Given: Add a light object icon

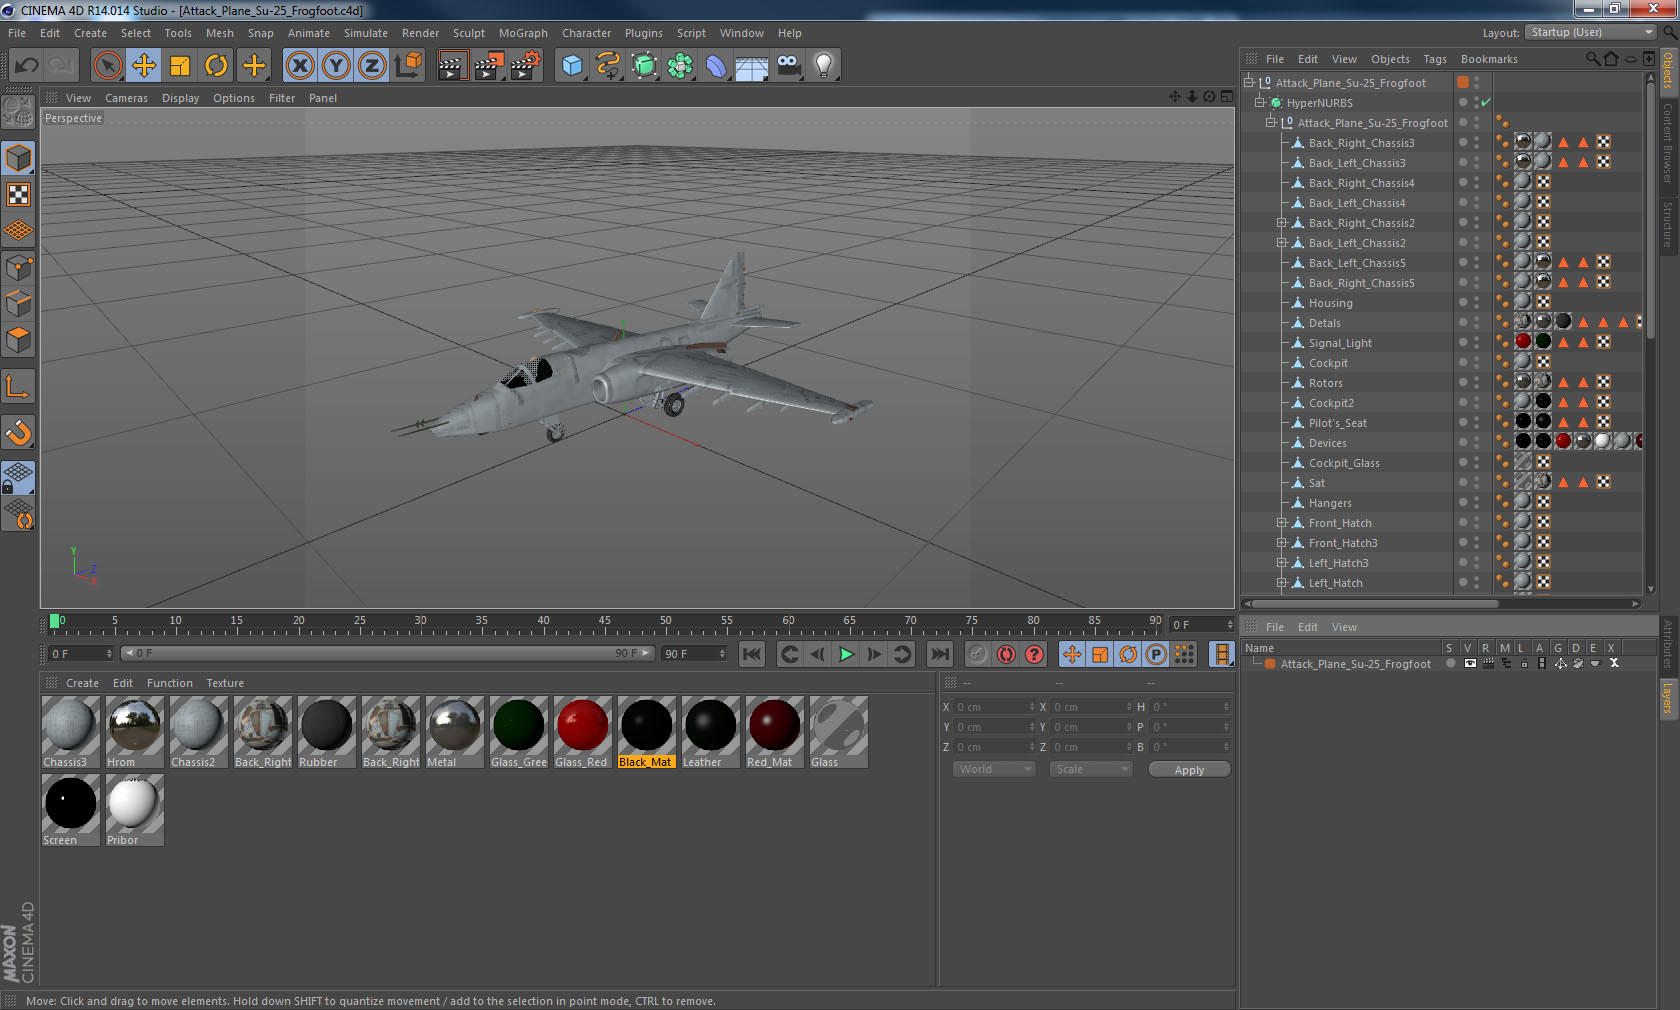Looking at the screenshot, I should (x=824, y=66).
